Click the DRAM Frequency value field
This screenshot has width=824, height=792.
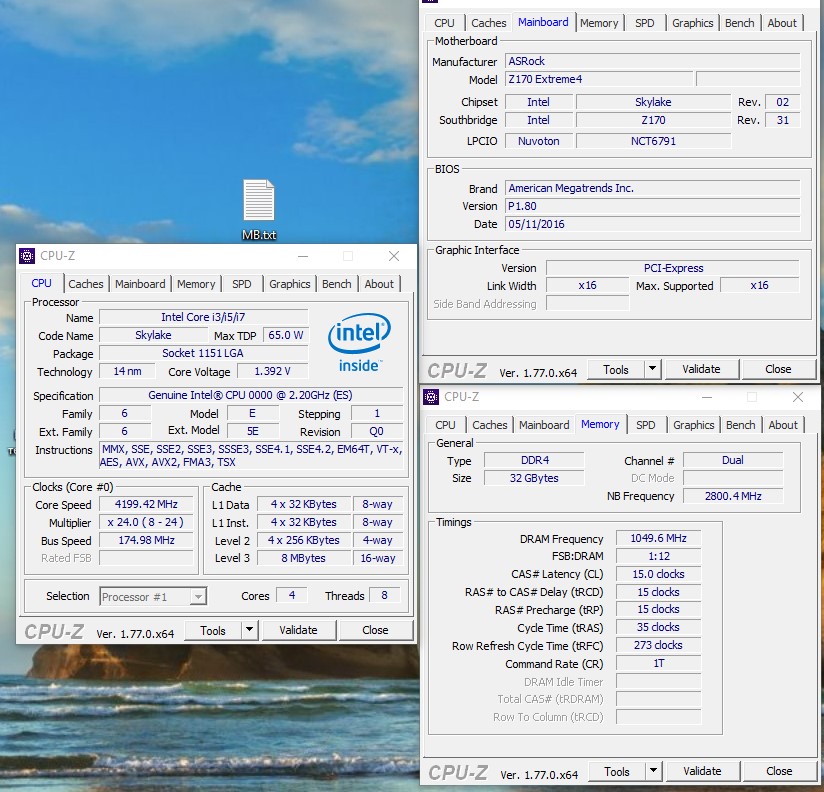pyautogui.click(x=658, y=539)
